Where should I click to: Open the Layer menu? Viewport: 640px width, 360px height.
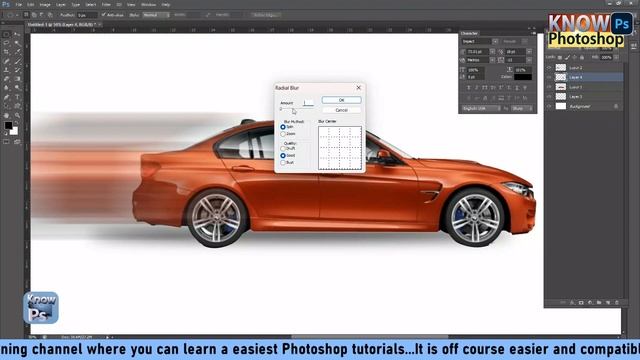point(61,4)
